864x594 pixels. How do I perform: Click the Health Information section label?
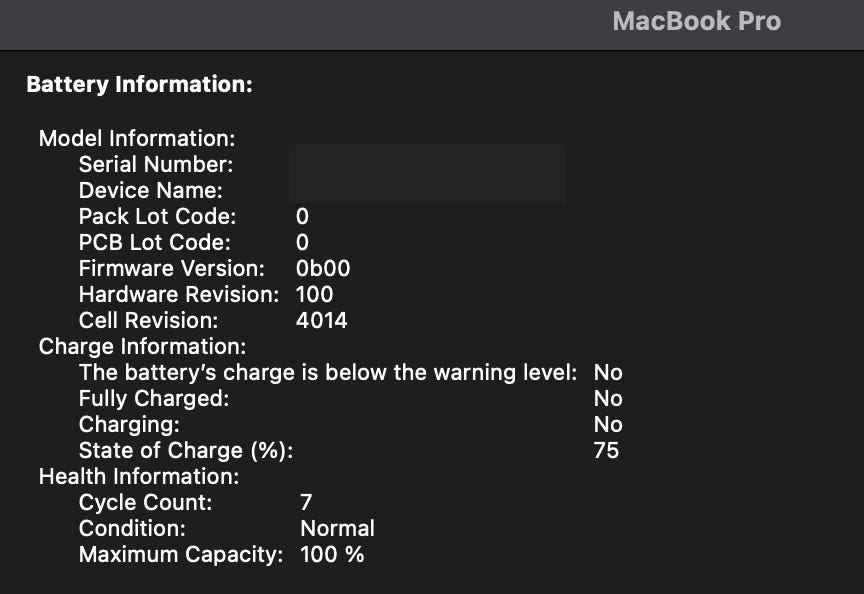coord(139,476)
